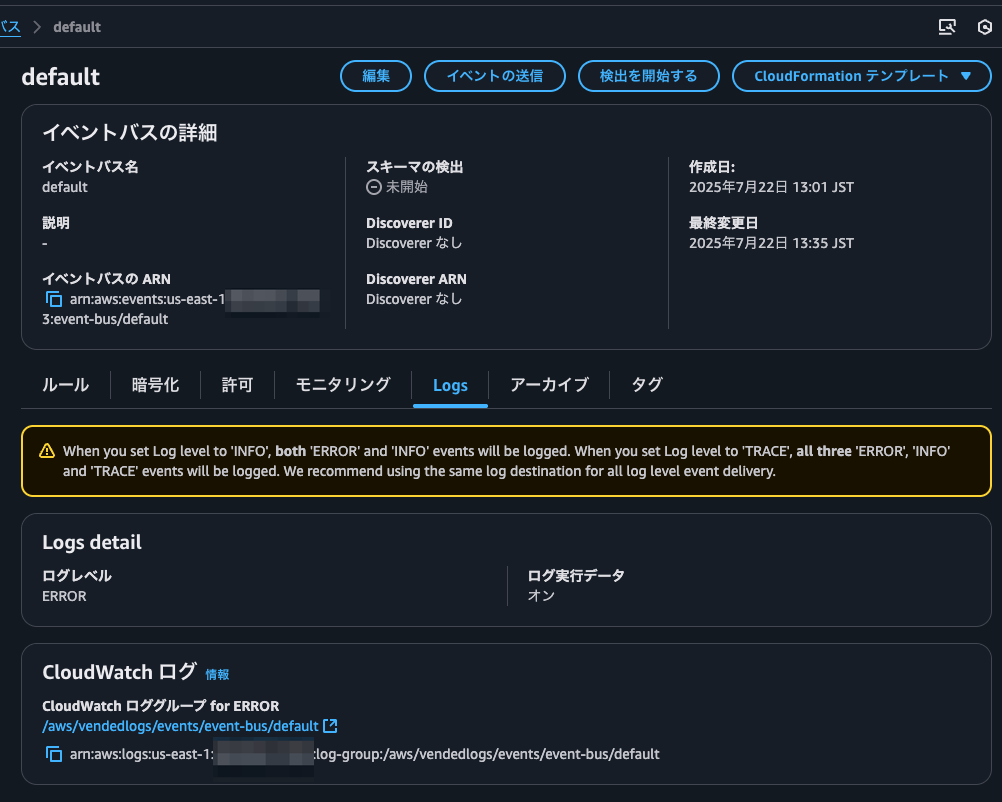This screenshot has width=1002, height=802.
Task: Open the /aws/vendedlogs/events/event-bus/default log group link
Action: tap(180, 726)
